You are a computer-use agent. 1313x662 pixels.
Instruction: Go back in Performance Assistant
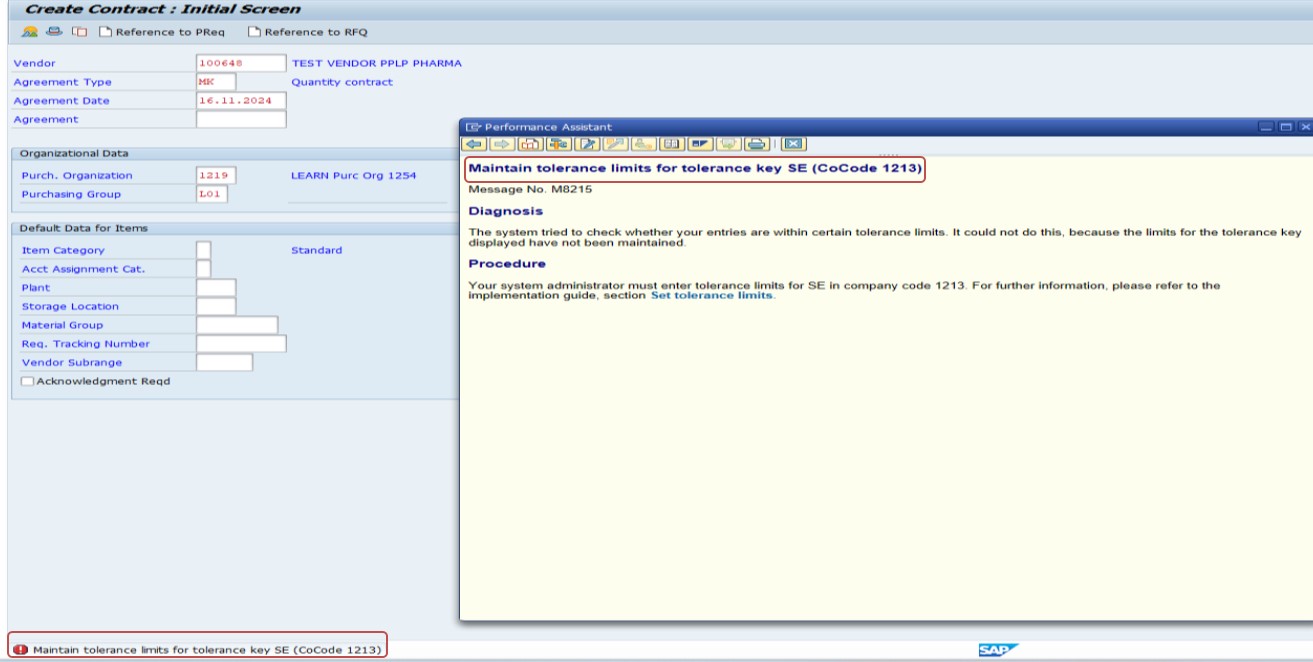476,145
